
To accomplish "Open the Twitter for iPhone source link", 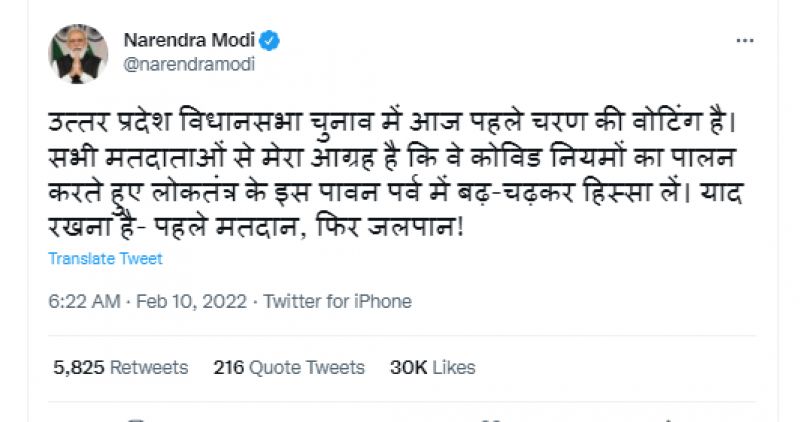I will pyautogui.click(x=337, y=301).
